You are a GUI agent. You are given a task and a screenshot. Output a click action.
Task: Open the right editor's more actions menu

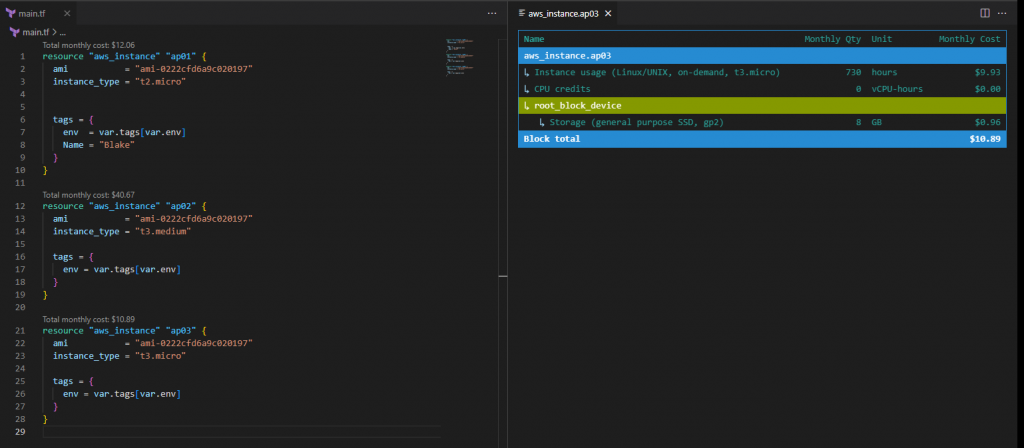(1002, 13)
